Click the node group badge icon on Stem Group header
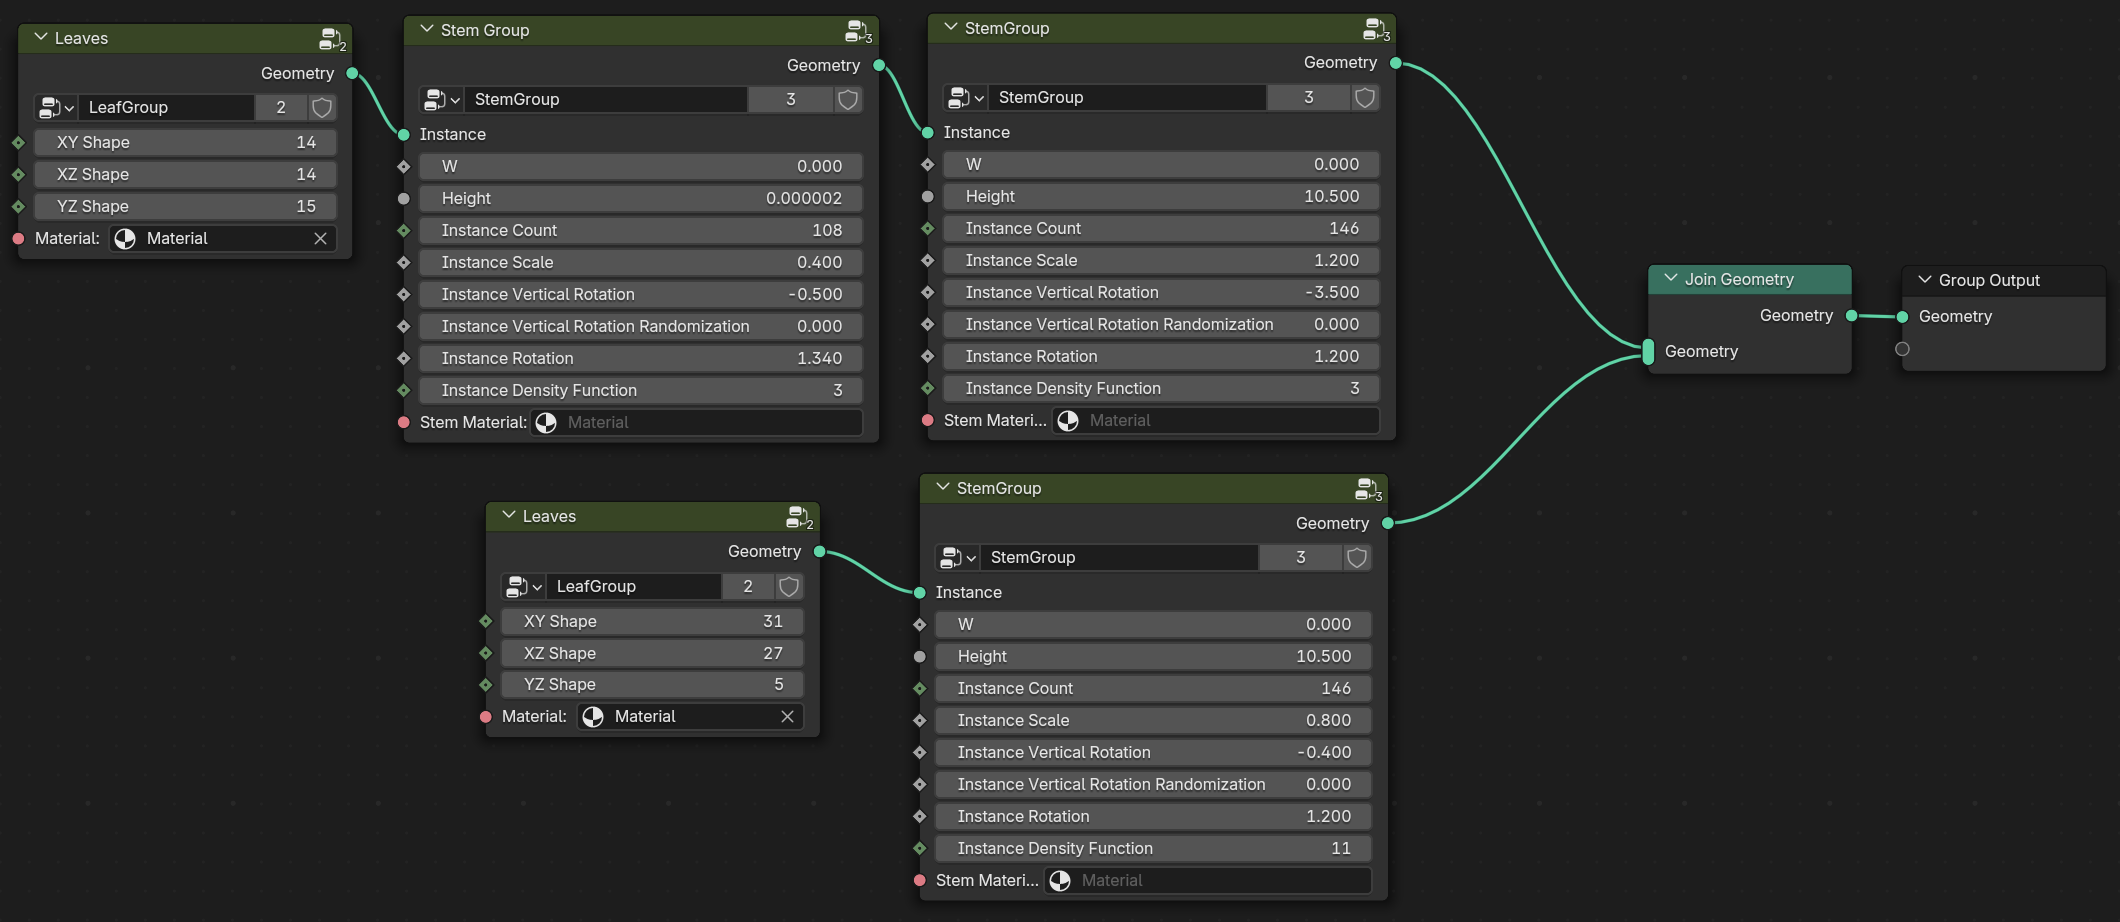Screen dimensions: 2120x922 pyautogui.click(x=857, y=31)
